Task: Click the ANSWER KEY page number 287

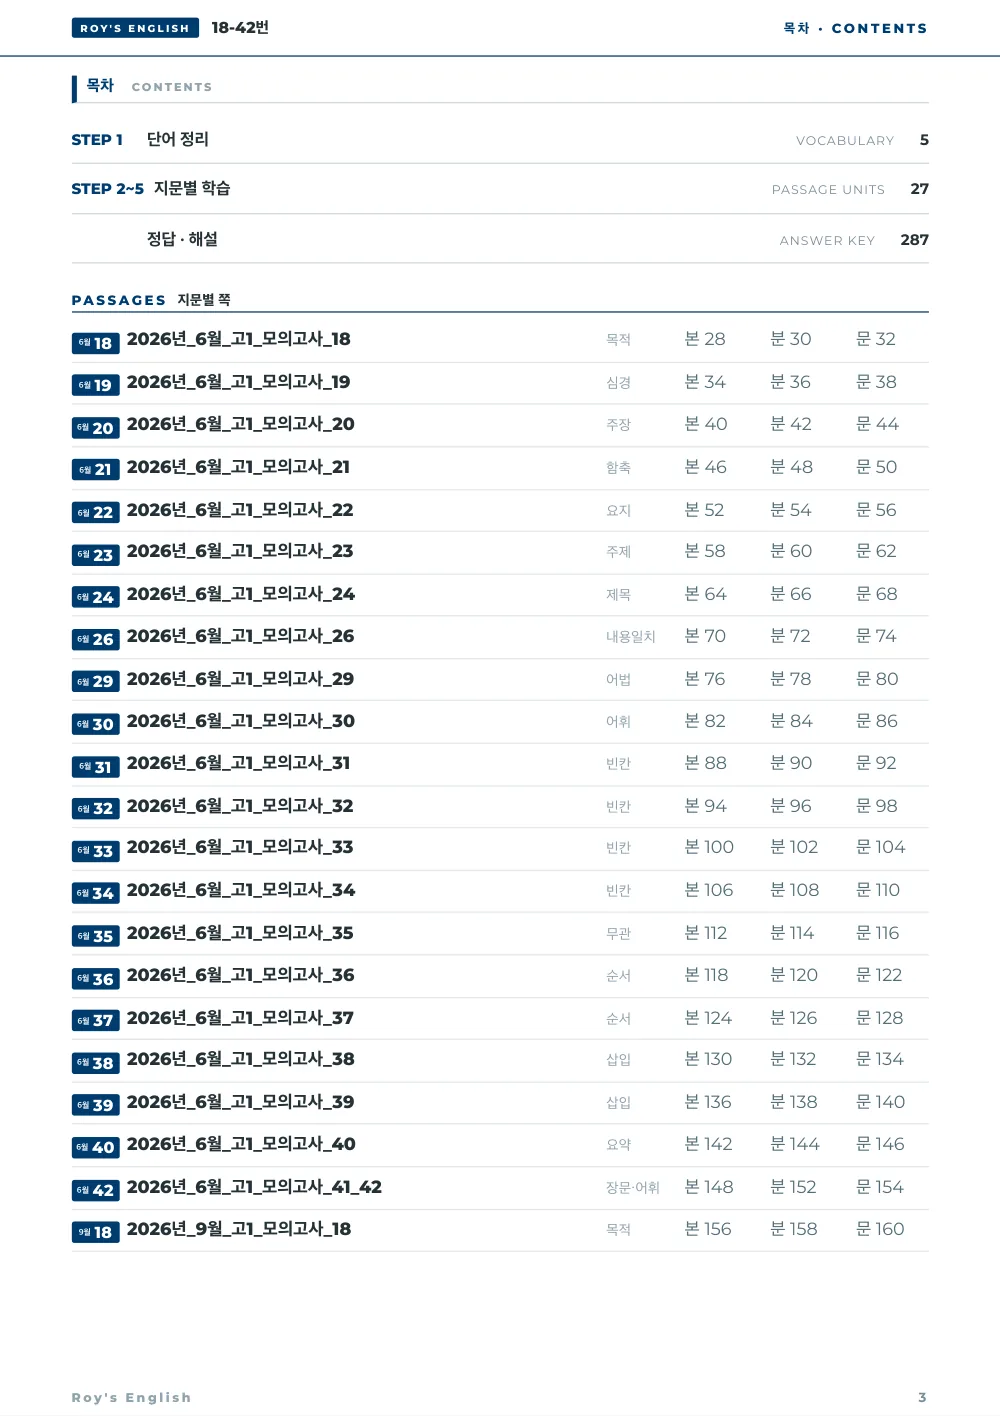Action: point(914,240)
